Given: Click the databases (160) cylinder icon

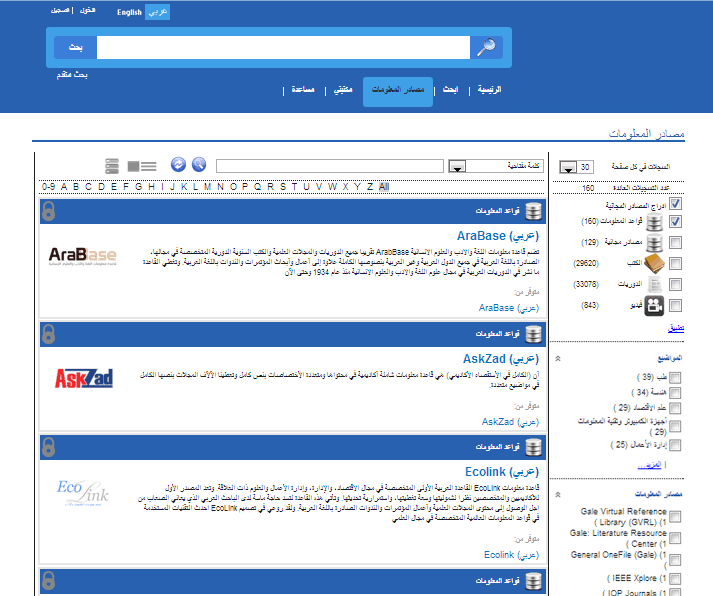Looking at the screenshot, I should click(654, 222).
